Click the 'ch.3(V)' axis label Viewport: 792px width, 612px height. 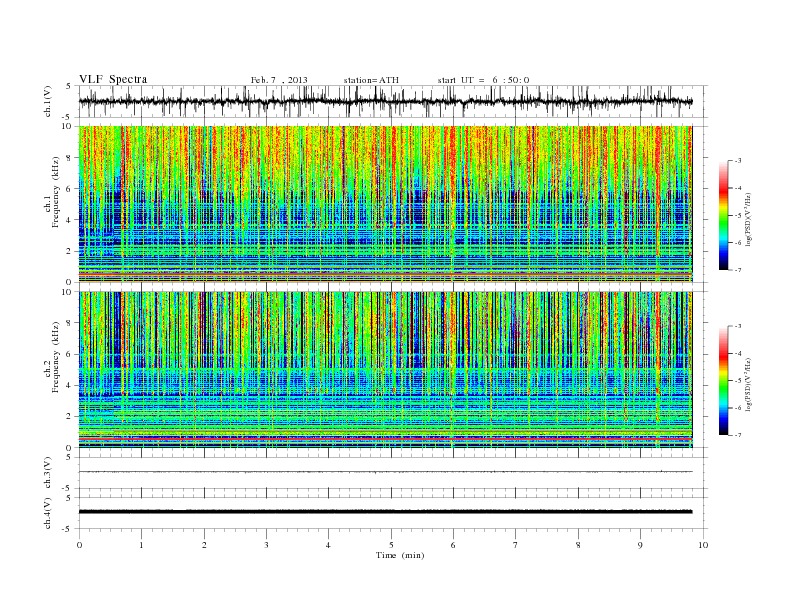(x=48, y=473)
